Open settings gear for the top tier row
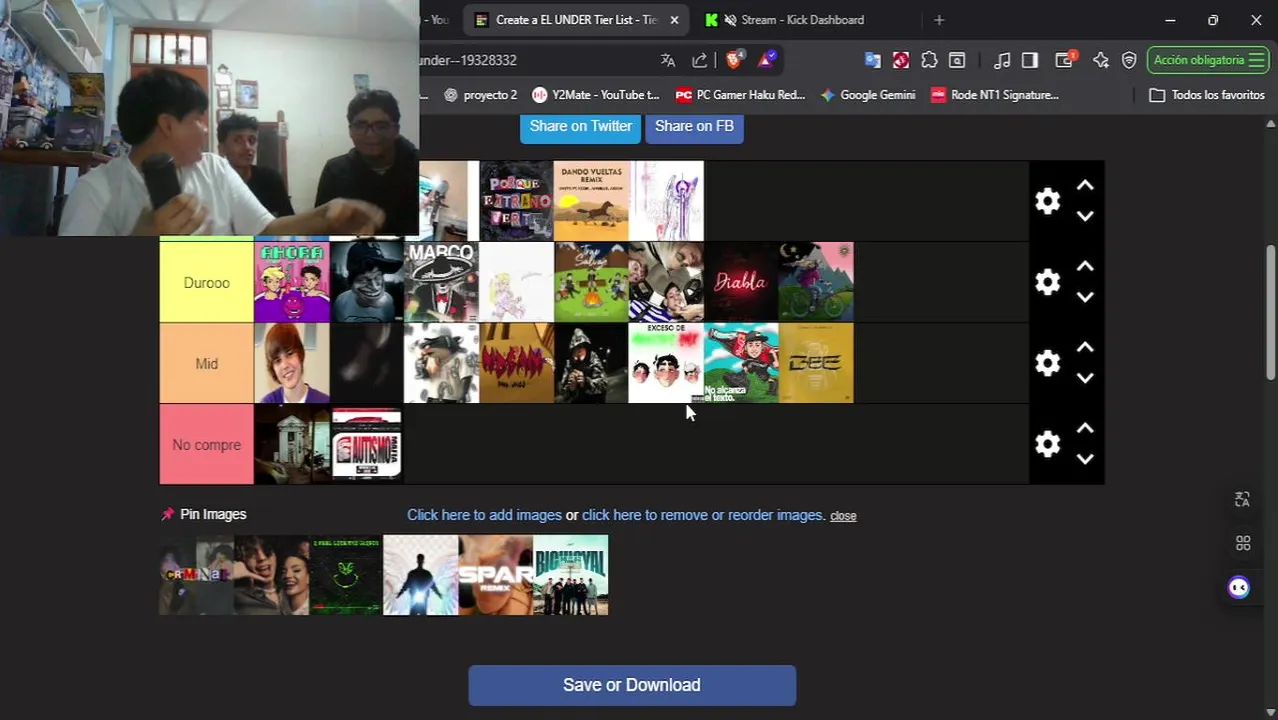Screen dimensions: 1278x720 pos(1047,201)
